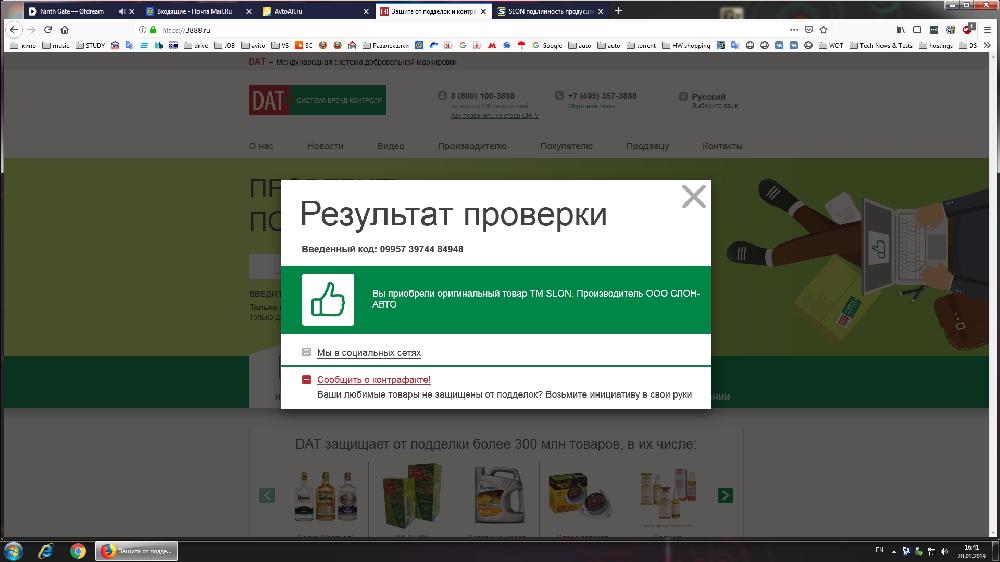The height and width of the screenshot is (562, 1000).
Task: Open the JOB bookmarks folder
Action: pyautogui.click(x=224, y=45)
